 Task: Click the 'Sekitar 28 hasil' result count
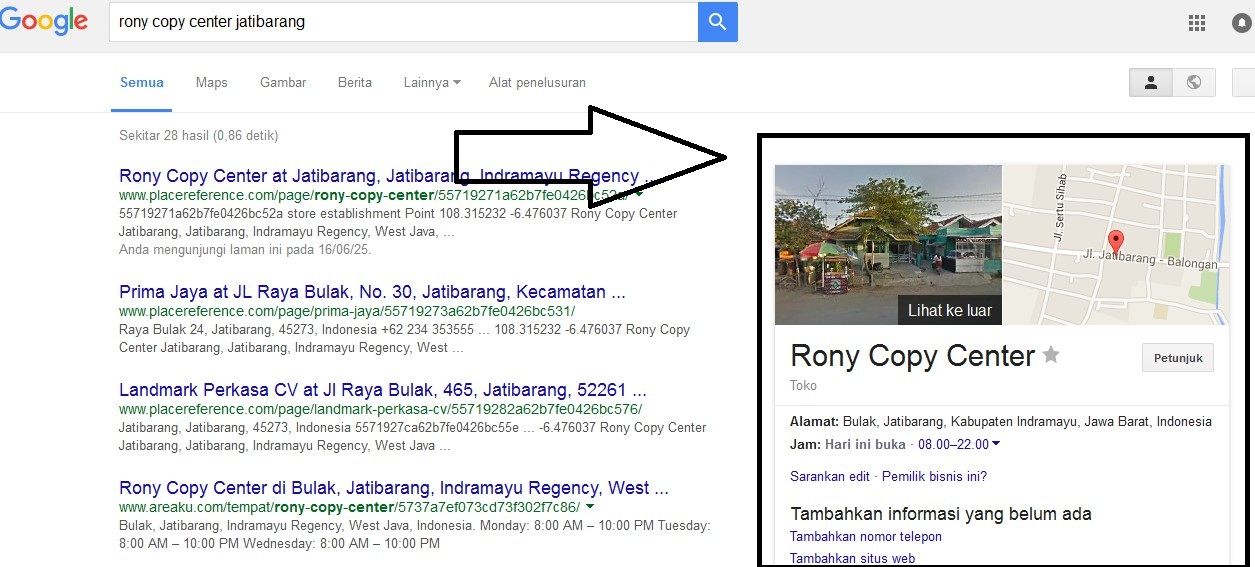click(199, 135)
